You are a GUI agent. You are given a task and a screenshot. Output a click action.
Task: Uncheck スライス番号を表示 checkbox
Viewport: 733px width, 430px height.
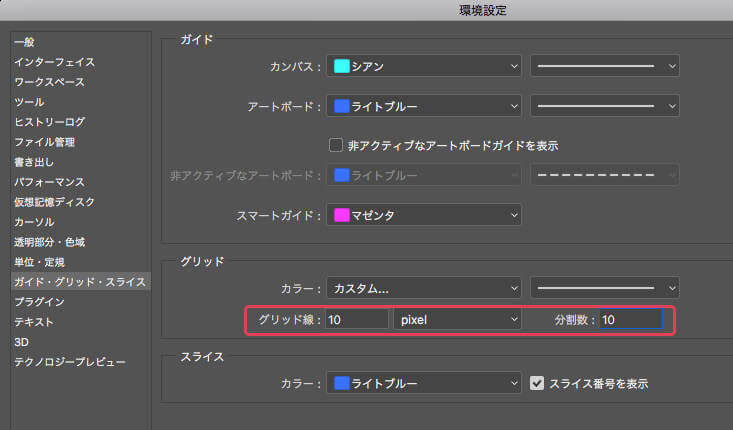(537, 383)
